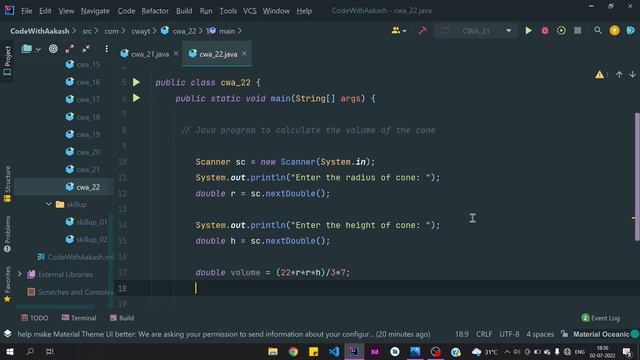
Task: Open Adobe XD from taskbar
Action: tap(374, 351)
